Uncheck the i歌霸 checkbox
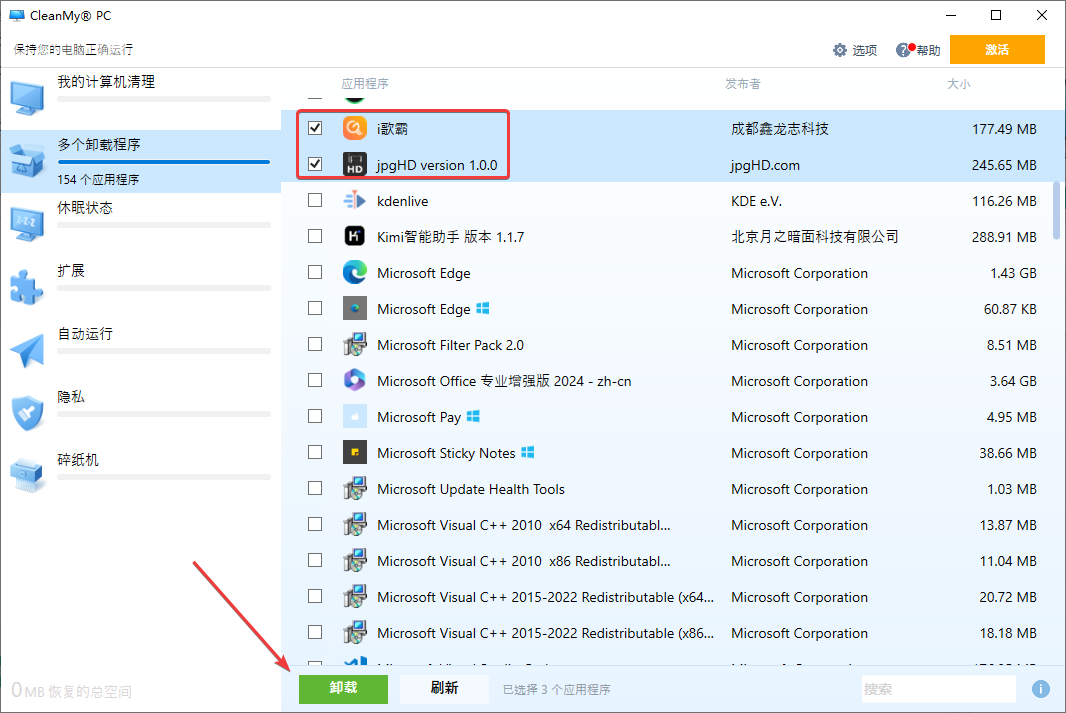Screen dimensions: 1066x713 [x=315, y=128]
